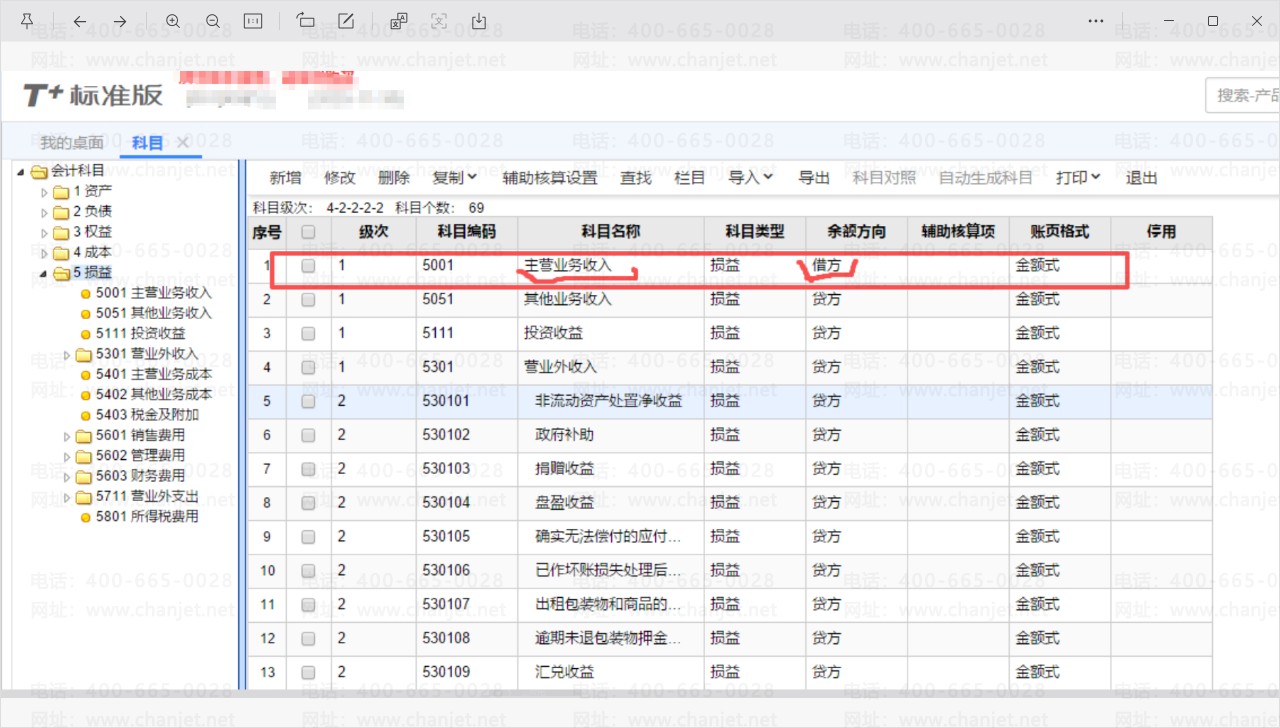Viewport: 1280px width, 728px height.
Task: Click the 导出 button
Action: (x=814, y=178)
